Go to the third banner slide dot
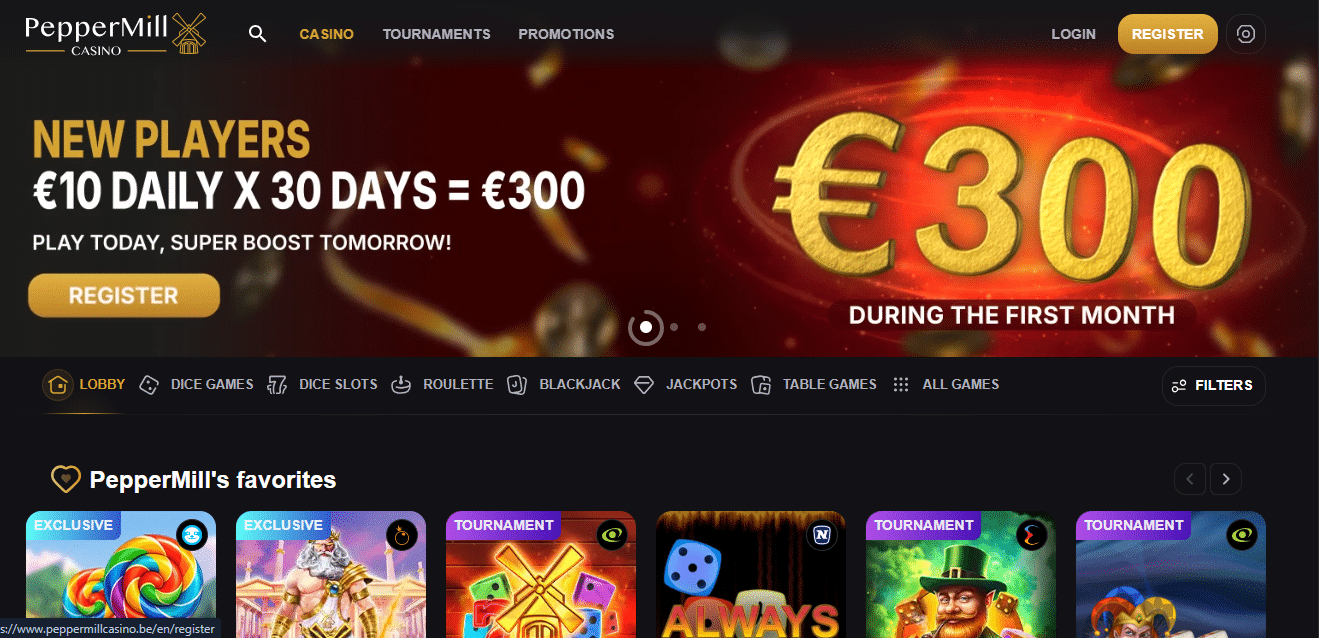 click(702, 327)
